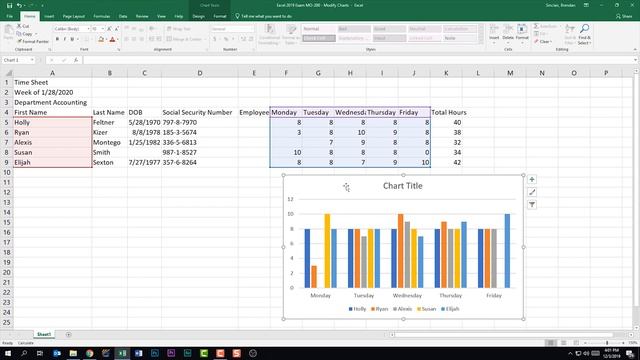The height and width of the screenshot is (360, 640).
Task: Open Chrome from the taskbar
Action: pyautogui.click(x=89, y=353)
